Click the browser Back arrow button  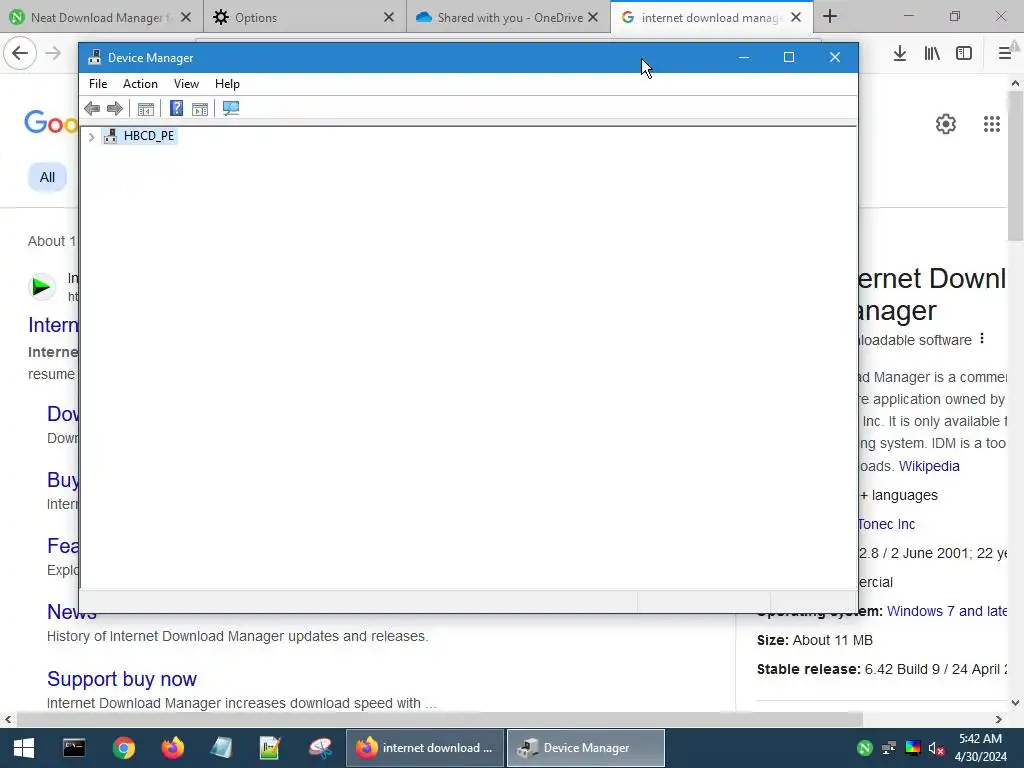coord(20,53)
